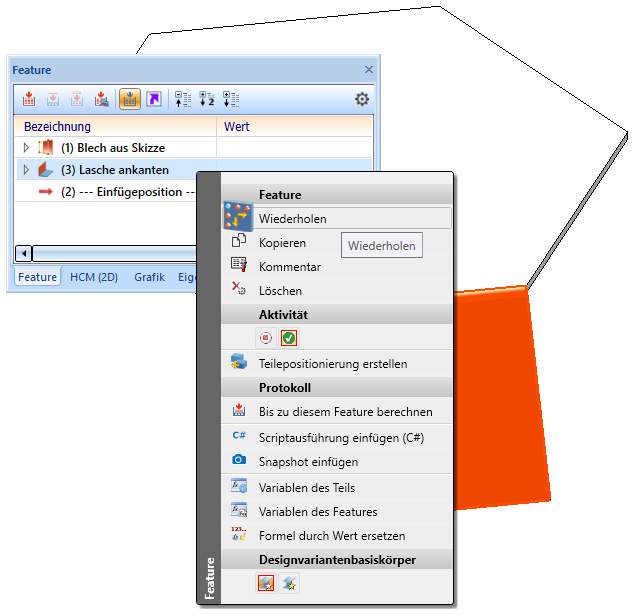Screen dimensions: 633x615
Task: Choose Snapshot einfügen
Action: [337, 462]
